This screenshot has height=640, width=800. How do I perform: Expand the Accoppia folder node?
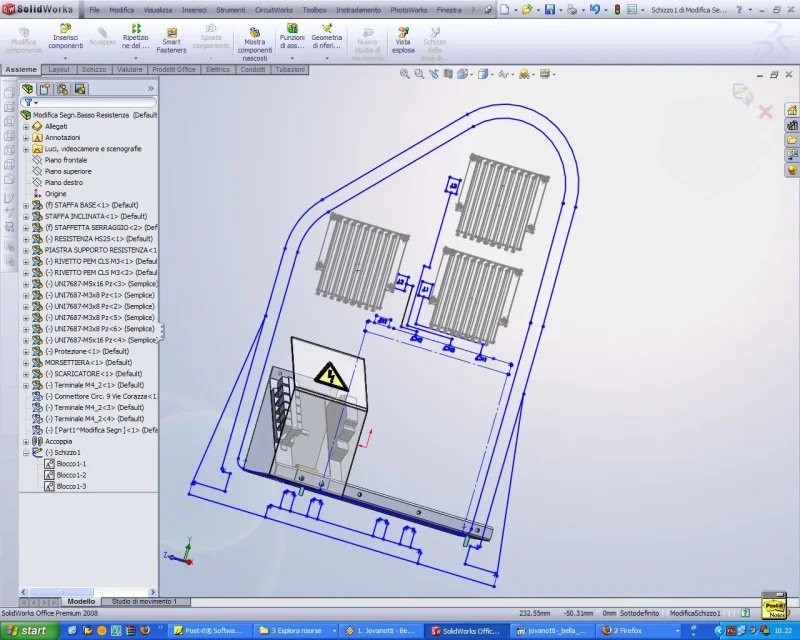tap(26, 441)
